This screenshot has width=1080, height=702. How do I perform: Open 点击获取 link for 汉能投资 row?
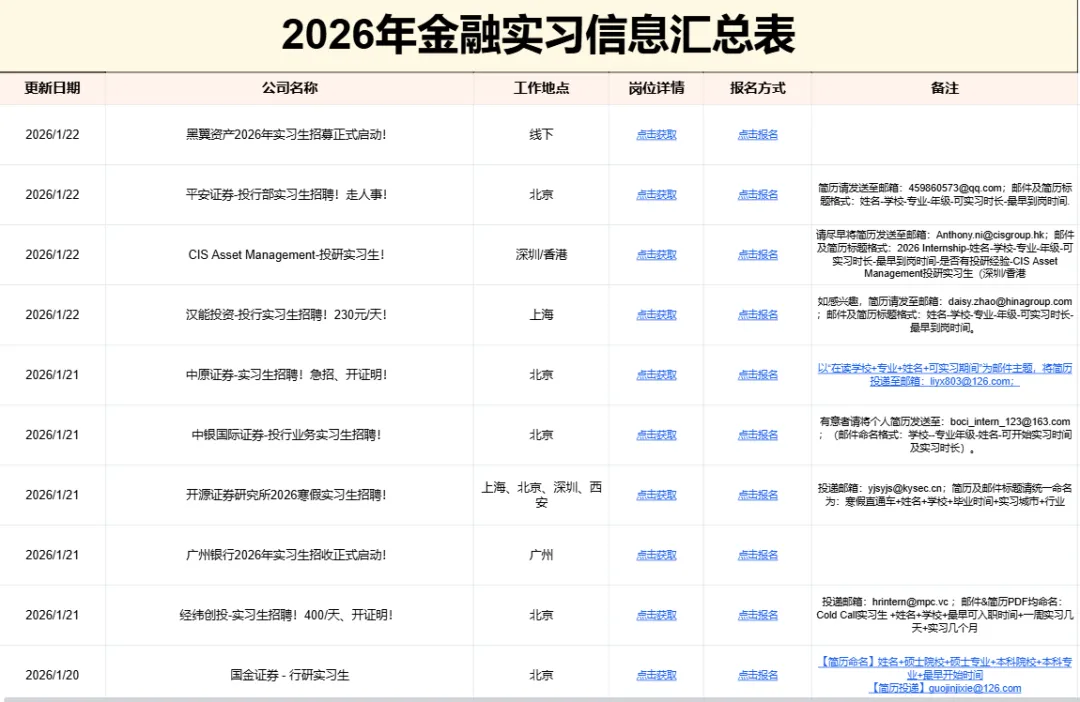coord(656,315)
